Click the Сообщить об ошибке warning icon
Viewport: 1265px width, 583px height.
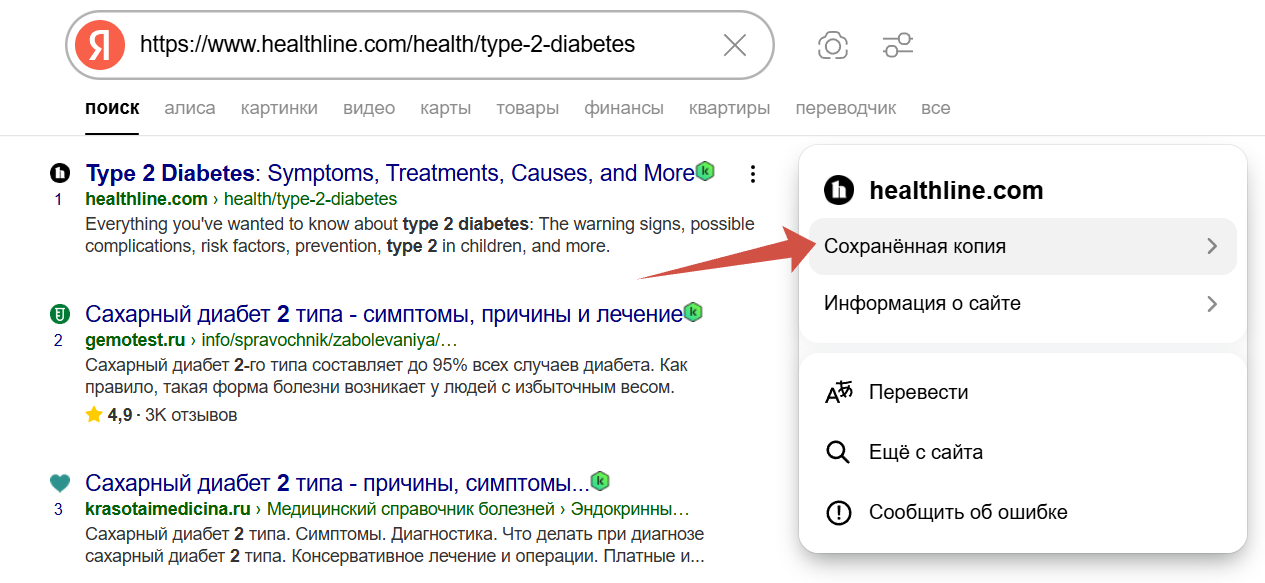[838, 513]
